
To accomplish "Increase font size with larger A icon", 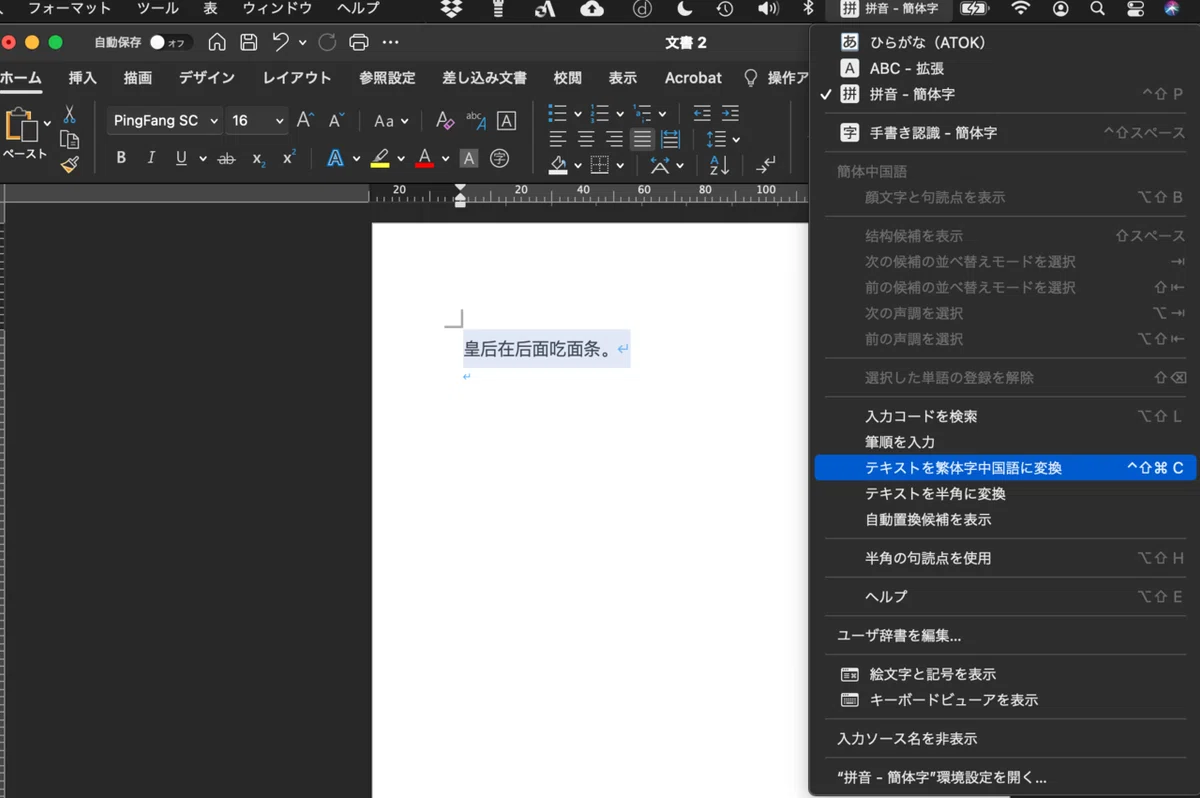I will (x=305, y=121).
